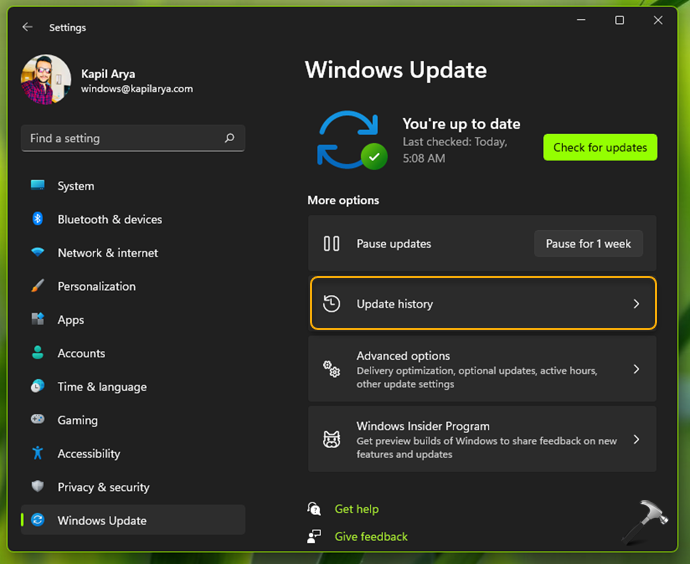Open Advanced options chevron arrow
Viewport: 690px width, 564px height.
click(x=636, y=369)
